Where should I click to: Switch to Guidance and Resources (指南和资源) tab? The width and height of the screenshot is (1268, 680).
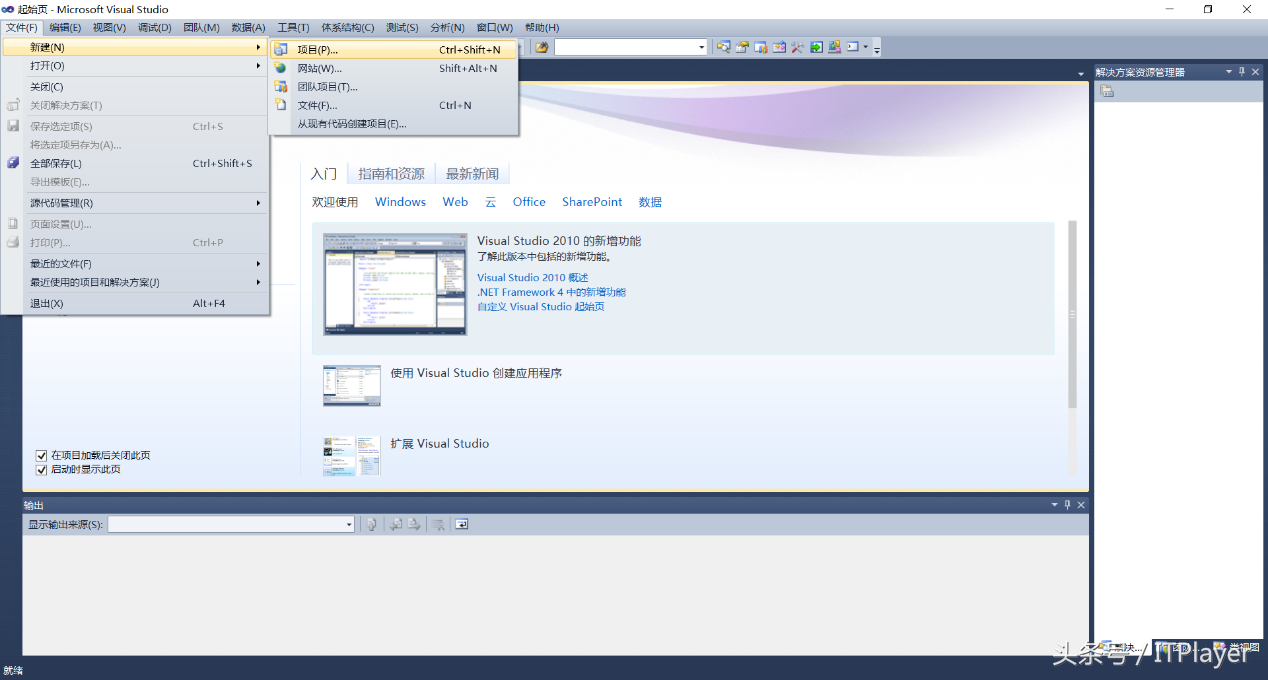click(391, 174)
